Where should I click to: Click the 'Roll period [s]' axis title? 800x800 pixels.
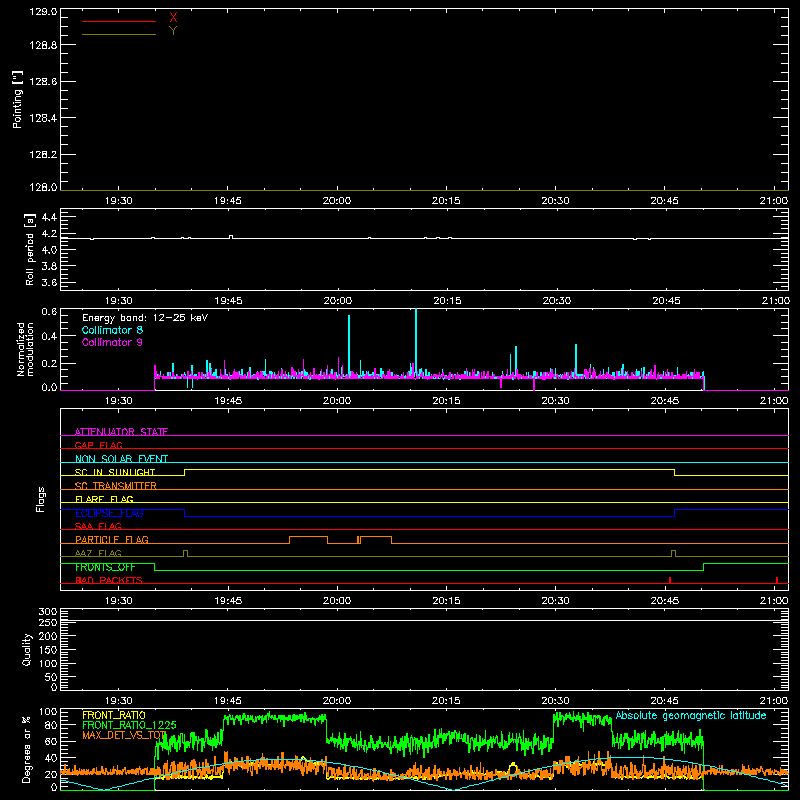(x=30, y=249)
